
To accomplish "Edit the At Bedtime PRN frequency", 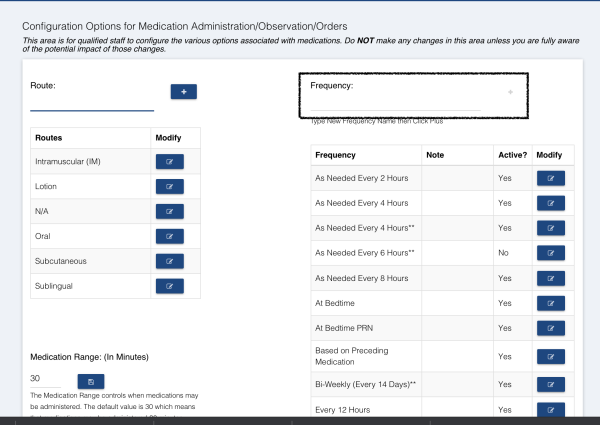I will 550,328.
